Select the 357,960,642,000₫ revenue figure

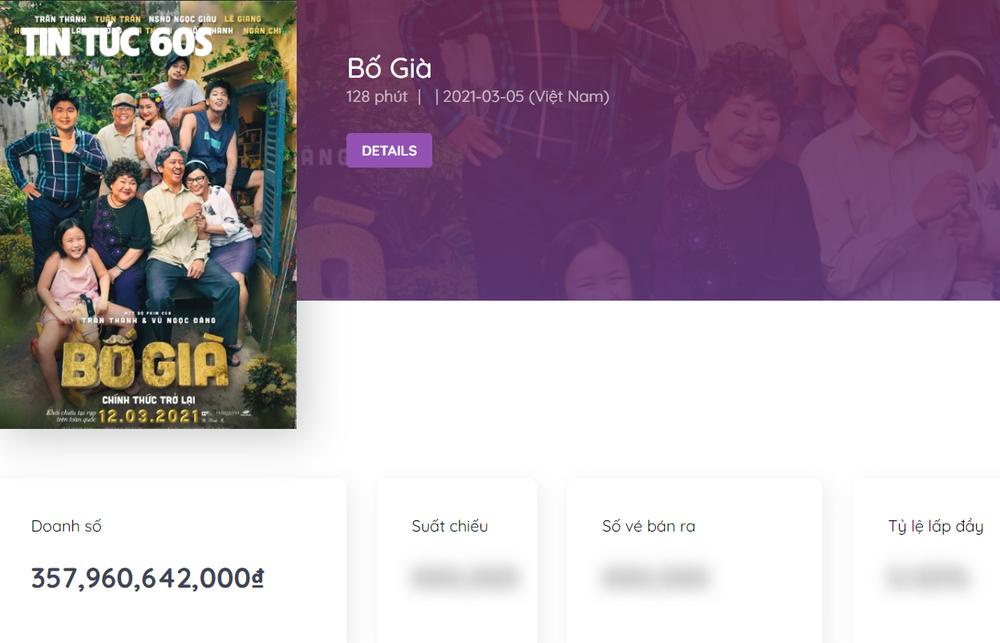[x=140, y=578]
